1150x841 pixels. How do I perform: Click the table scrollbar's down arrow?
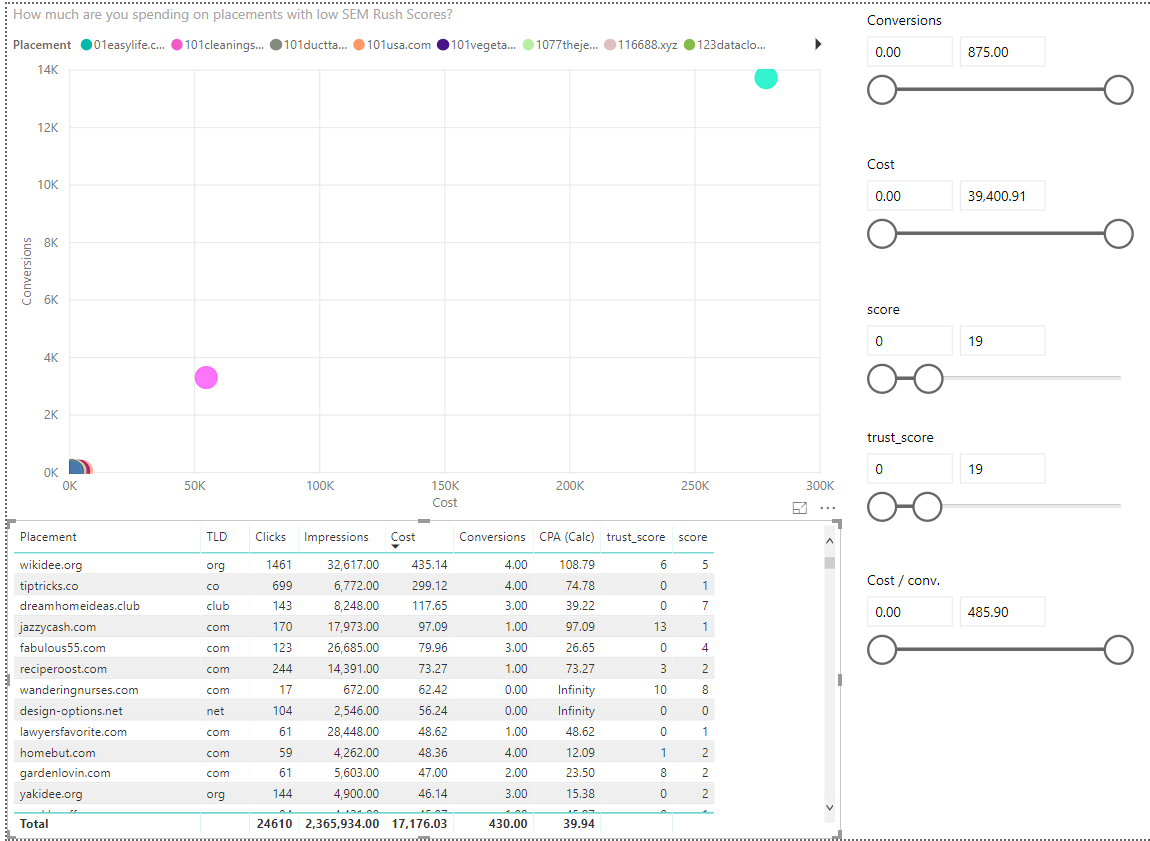(x=828, y=806)
